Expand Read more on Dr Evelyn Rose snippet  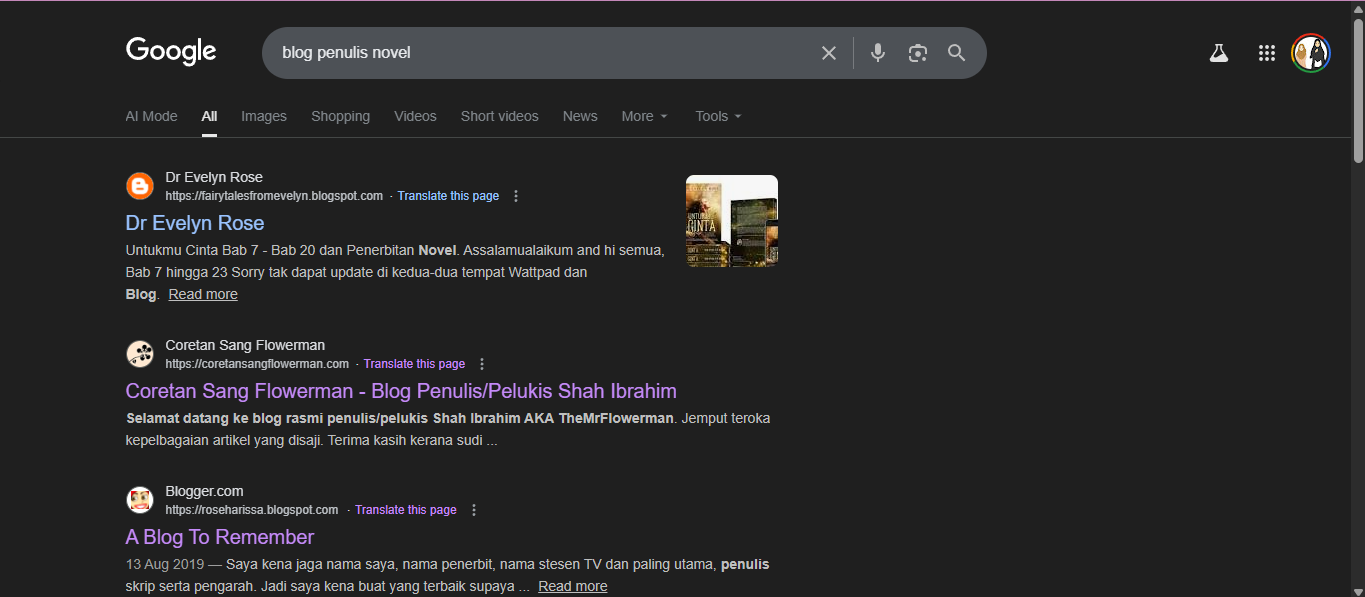click(x=203, y=294)
